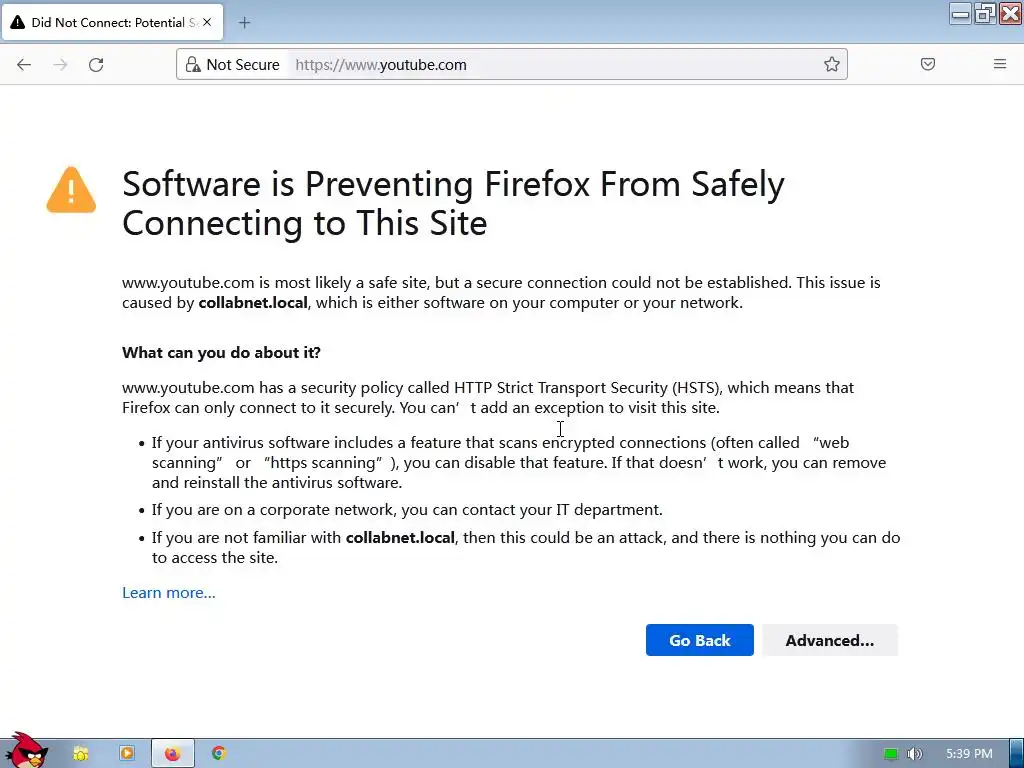Click the green network tray icon
This screenshot has height=768, width=1024.
point(890,754)
